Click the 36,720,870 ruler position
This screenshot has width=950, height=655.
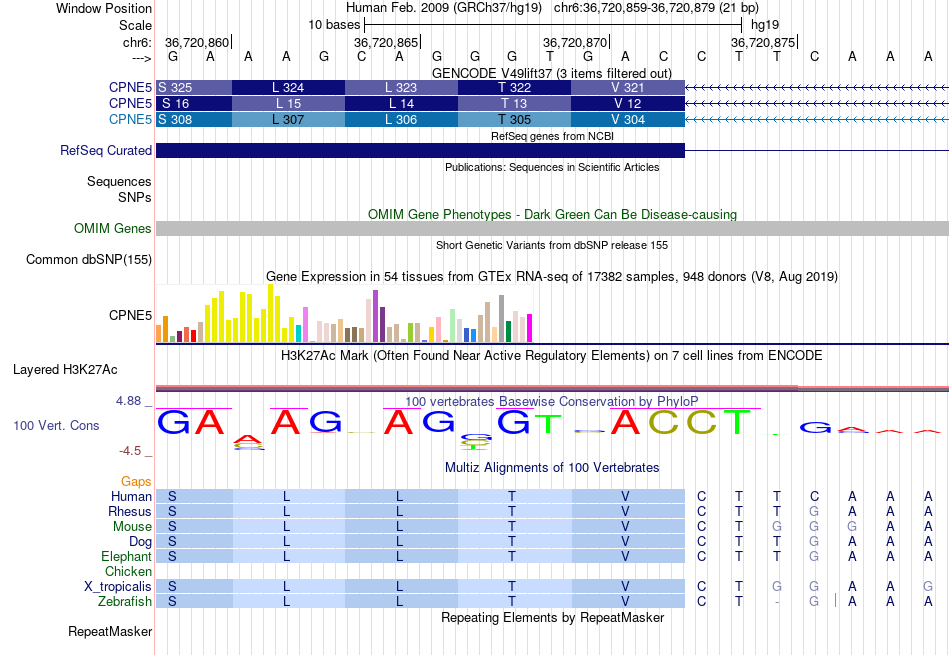click(x=575, y=42)
